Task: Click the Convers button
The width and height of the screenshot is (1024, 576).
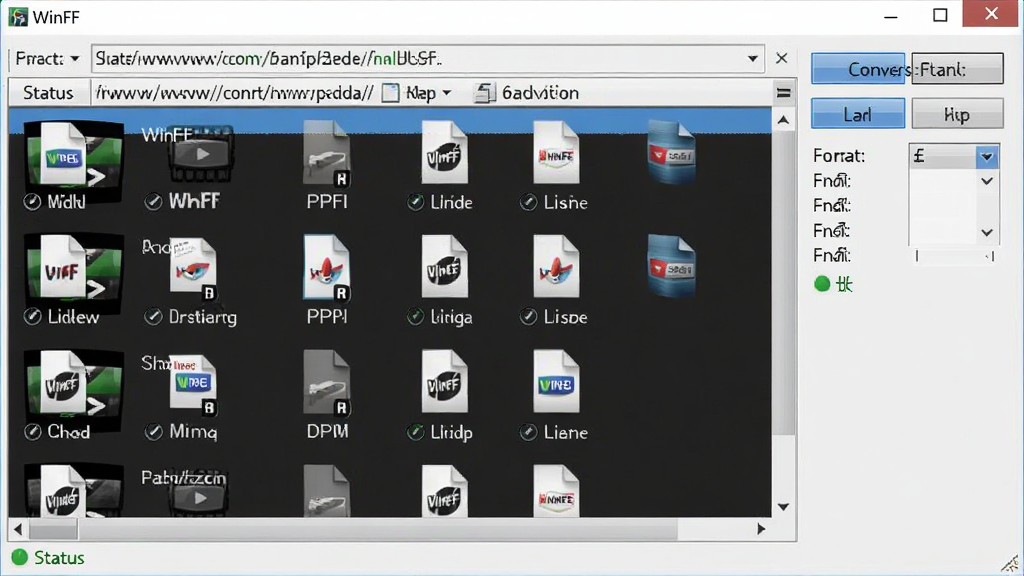Action: tap(859, 69)
